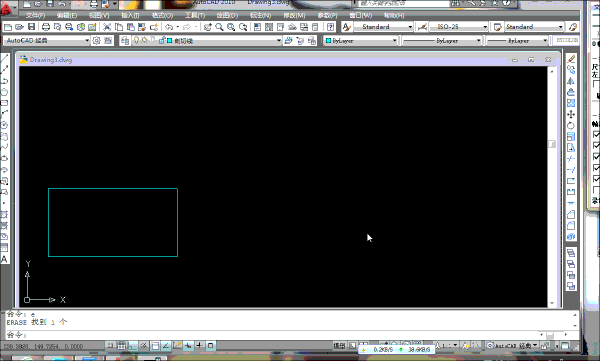
Task: Open the 修改(M) menu
Action: coord(294,15)
